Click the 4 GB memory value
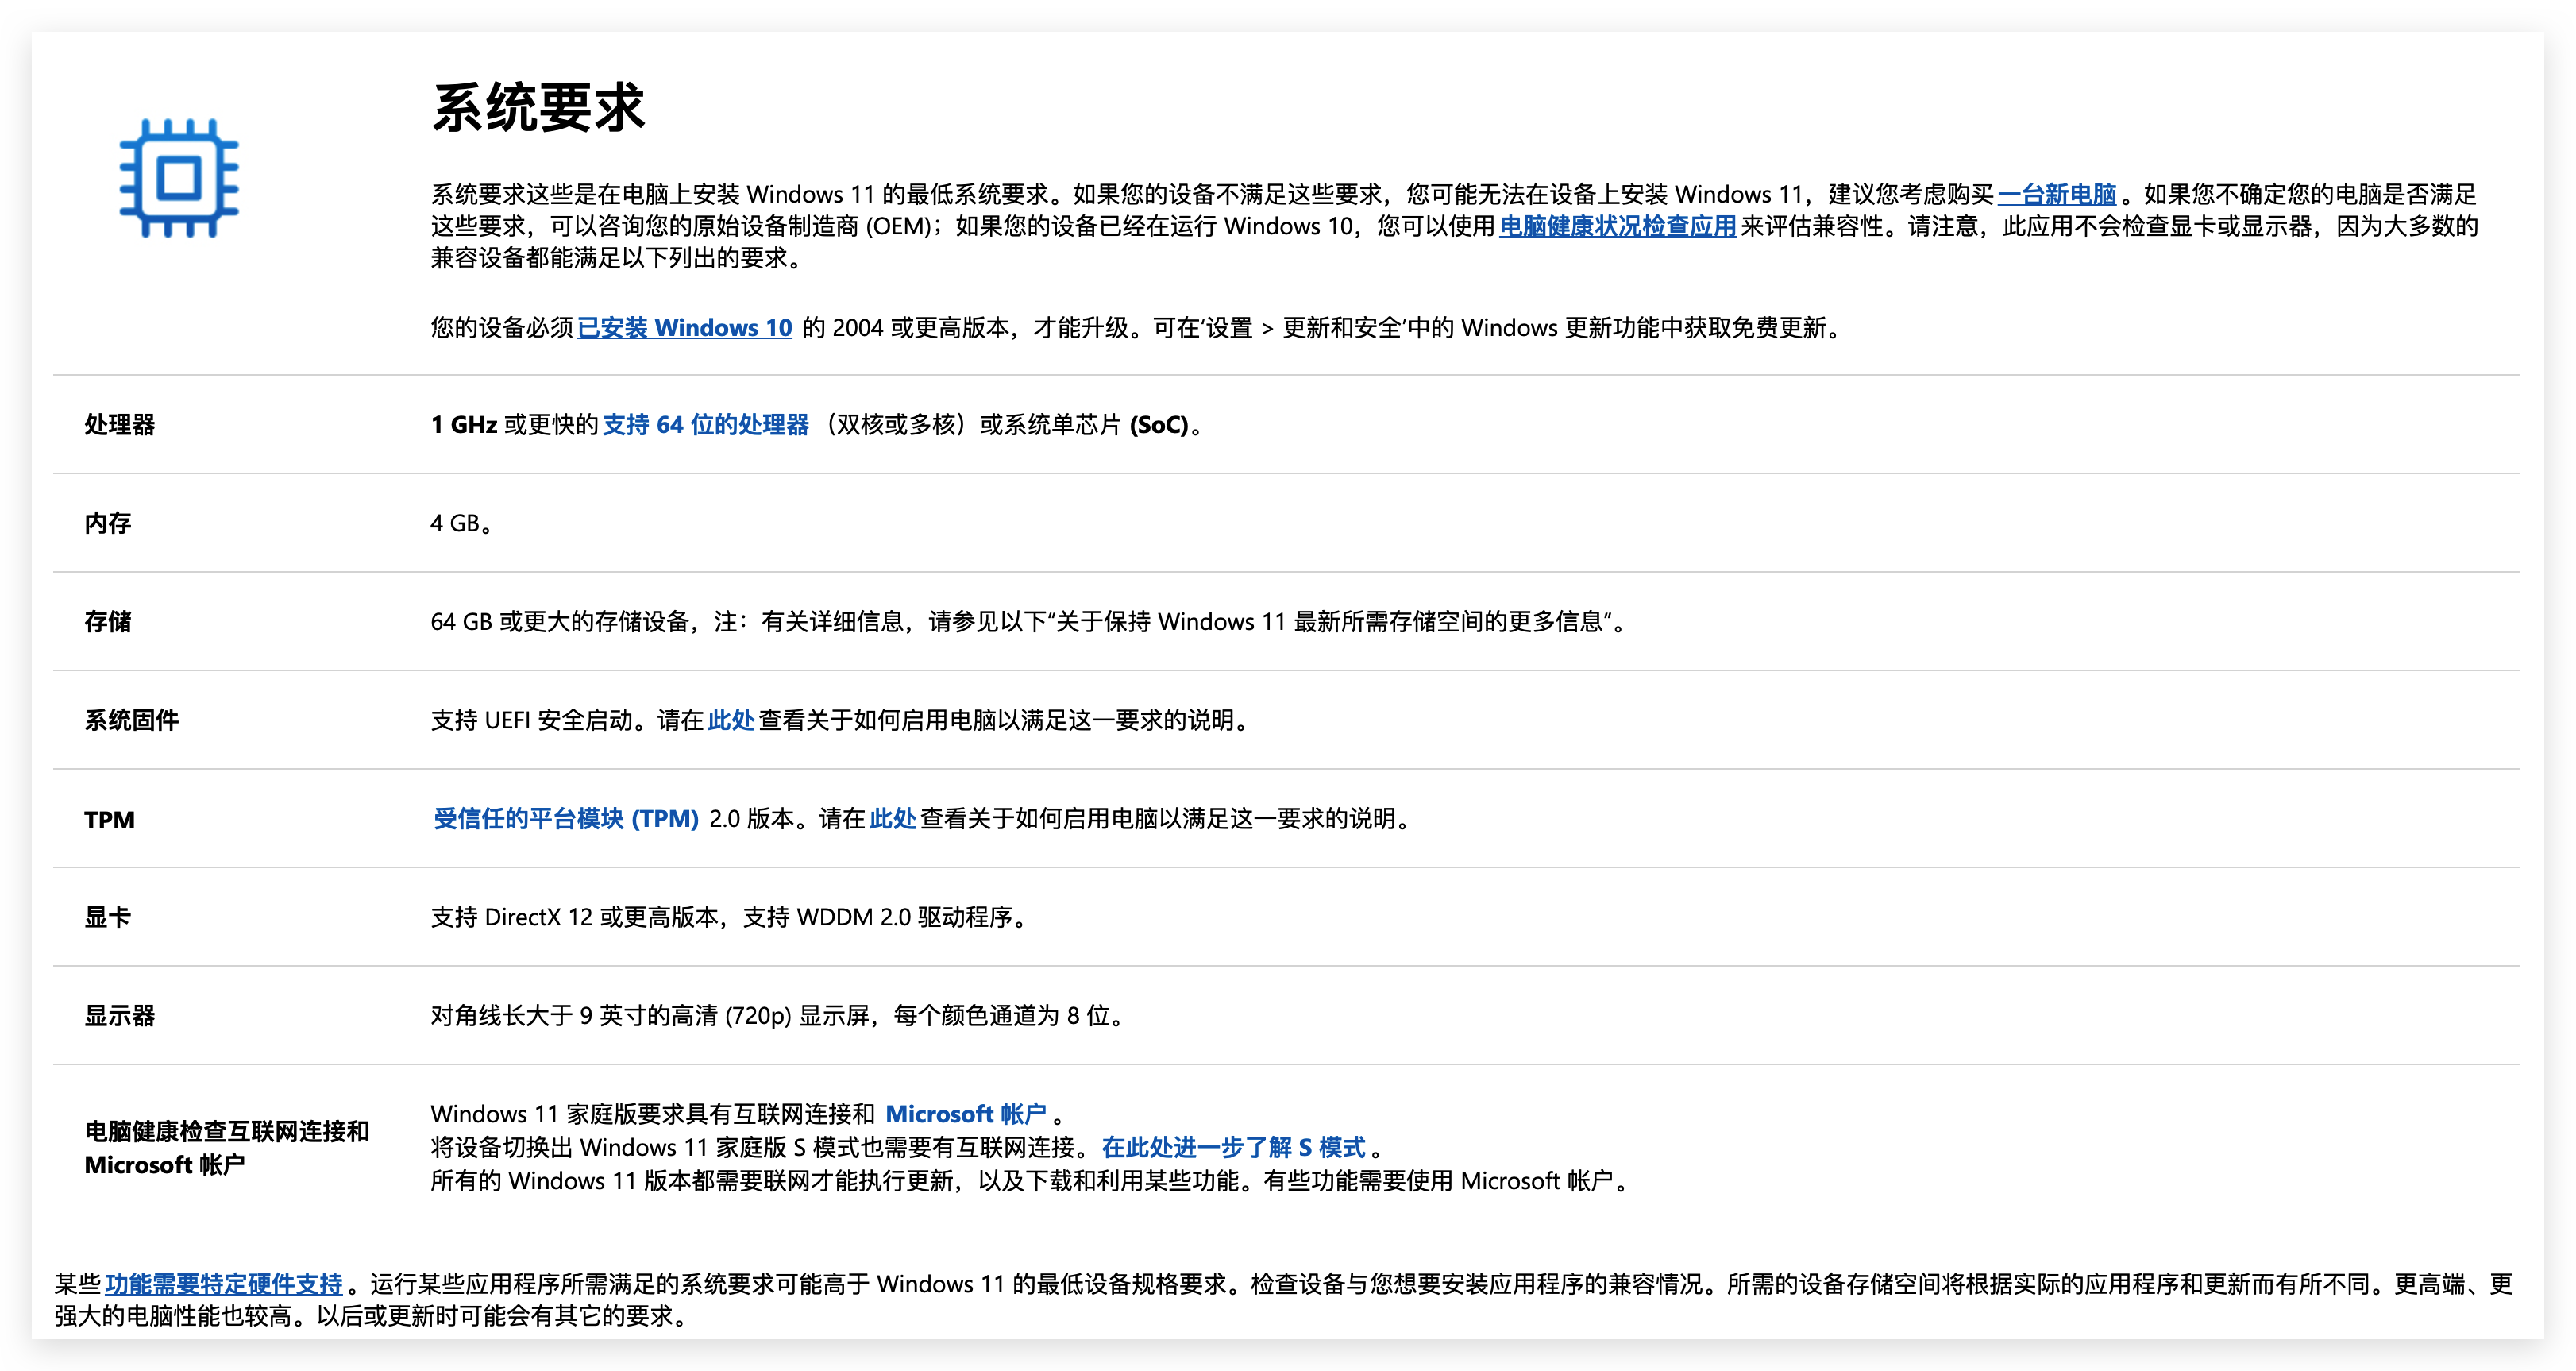2576x1371 pixels. (x=461, y=523)
